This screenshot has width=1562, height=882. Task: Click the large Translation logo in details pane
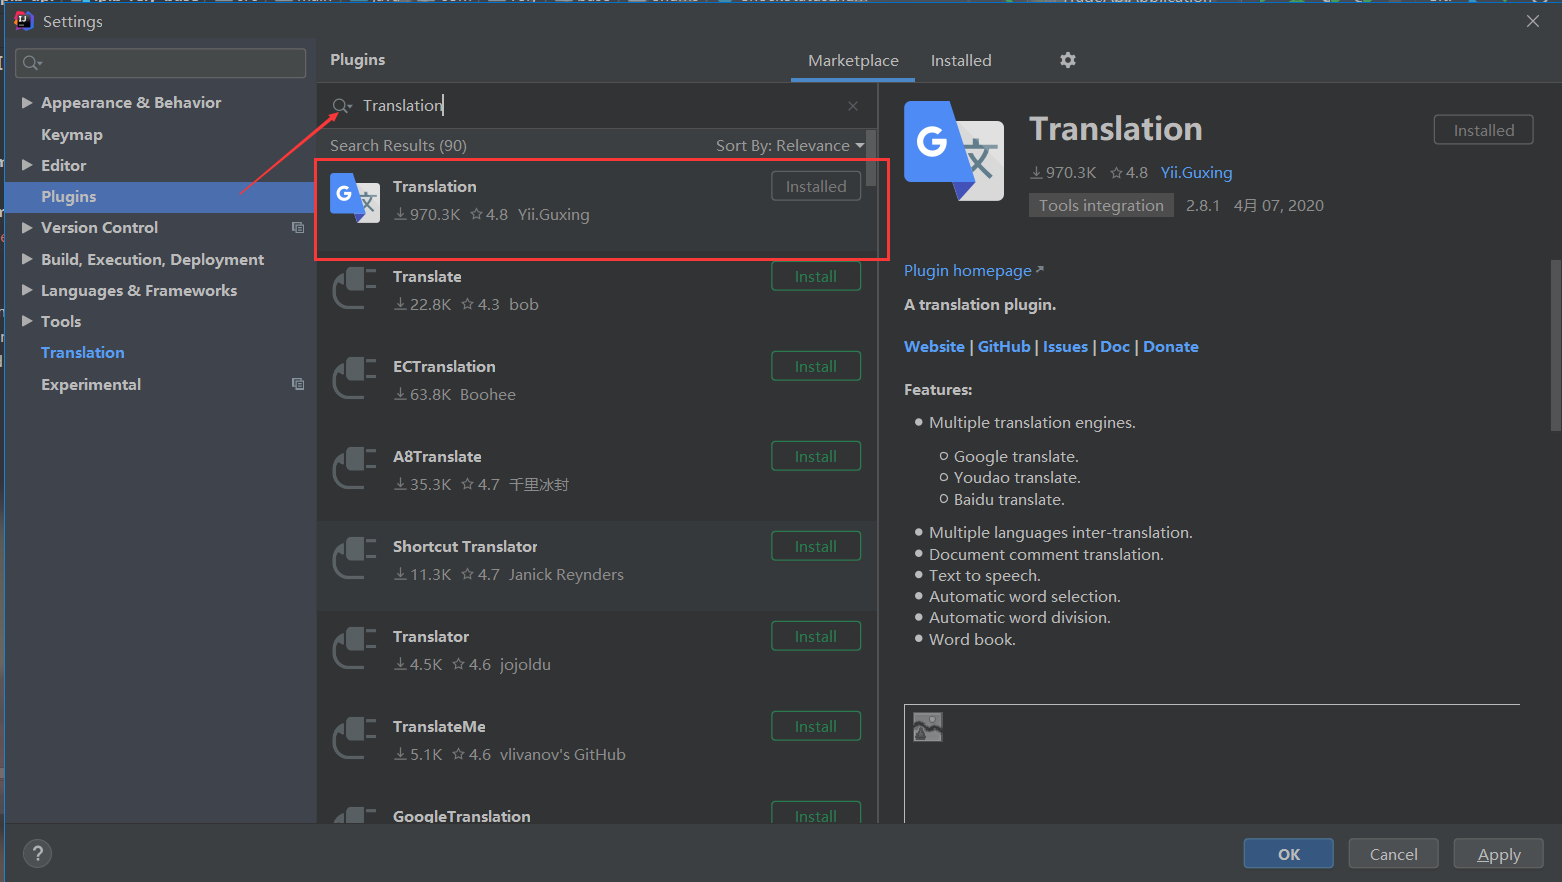pyautogui.click(x=954, y=151)
